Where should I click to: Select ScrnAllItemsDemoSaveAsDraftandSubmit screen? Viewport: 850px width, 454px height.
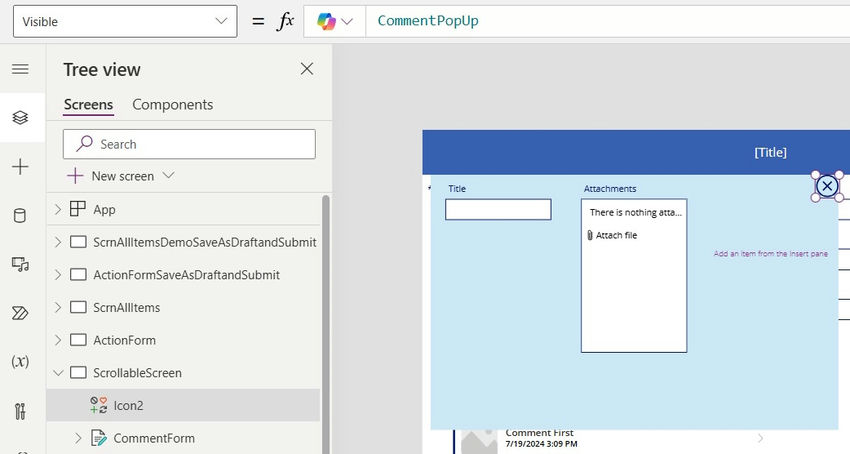pyautogui.click(x=205, y=242)
